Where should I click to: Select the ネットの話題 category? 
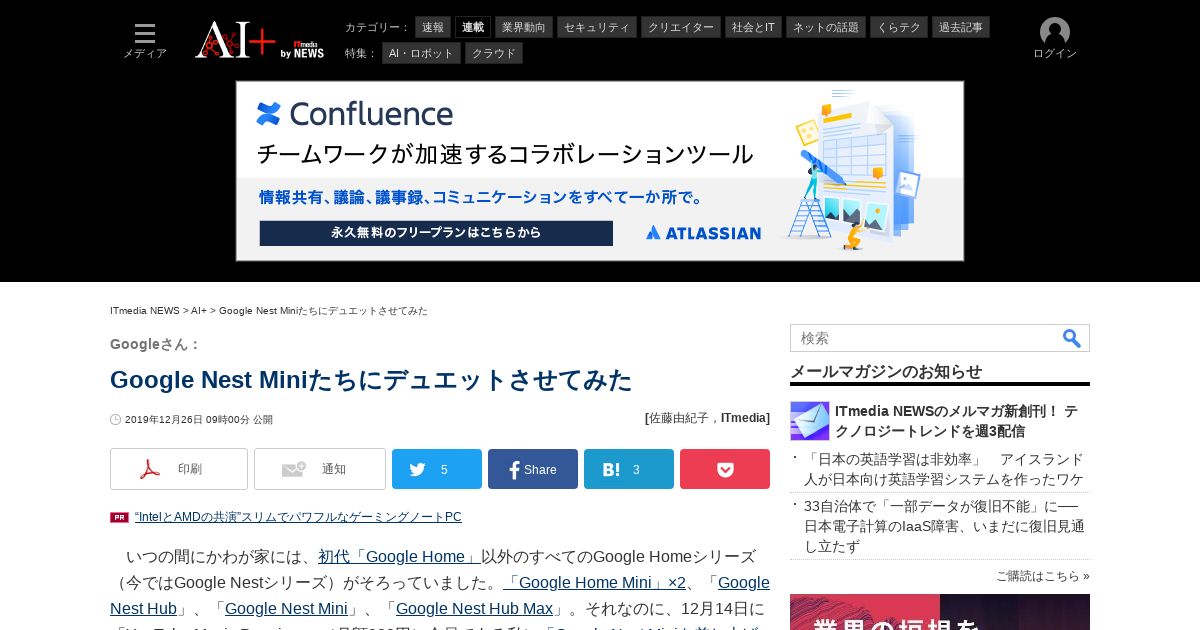[826, 27]
